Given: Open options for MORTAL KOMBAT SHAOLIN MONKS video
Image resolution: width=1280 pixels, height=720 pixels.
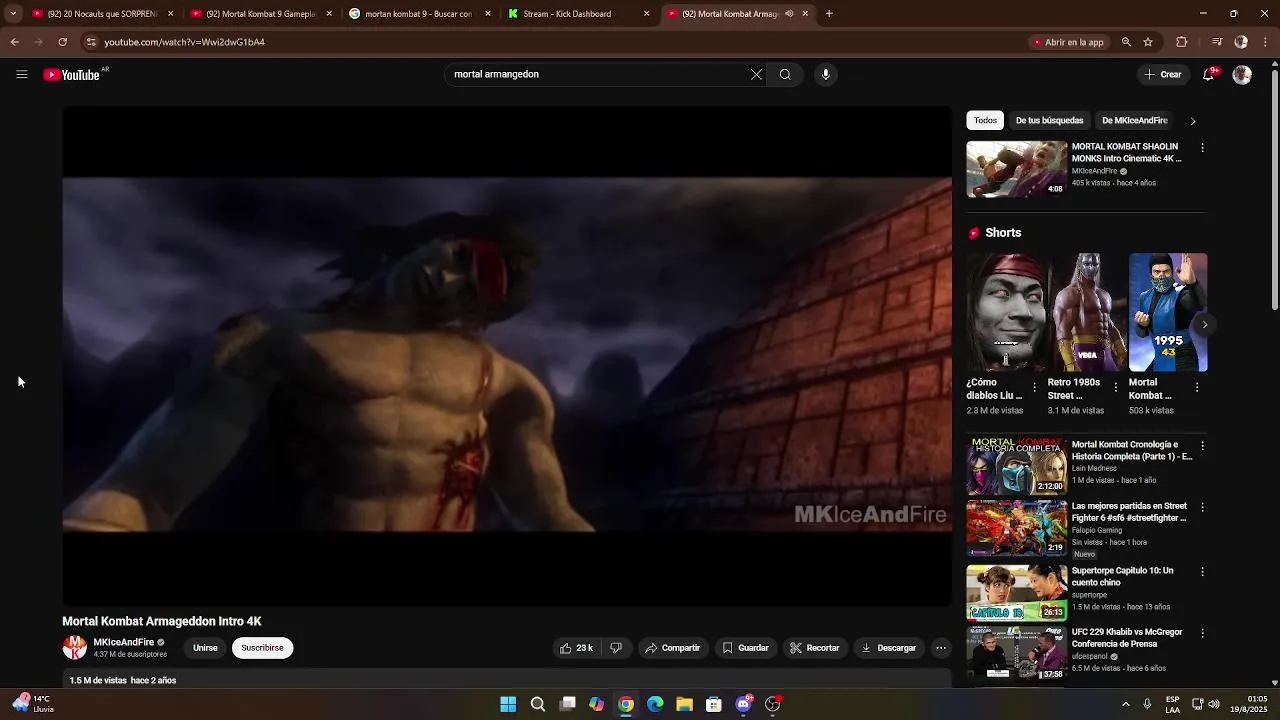Looking at the screenshot, I should 1202,148.
